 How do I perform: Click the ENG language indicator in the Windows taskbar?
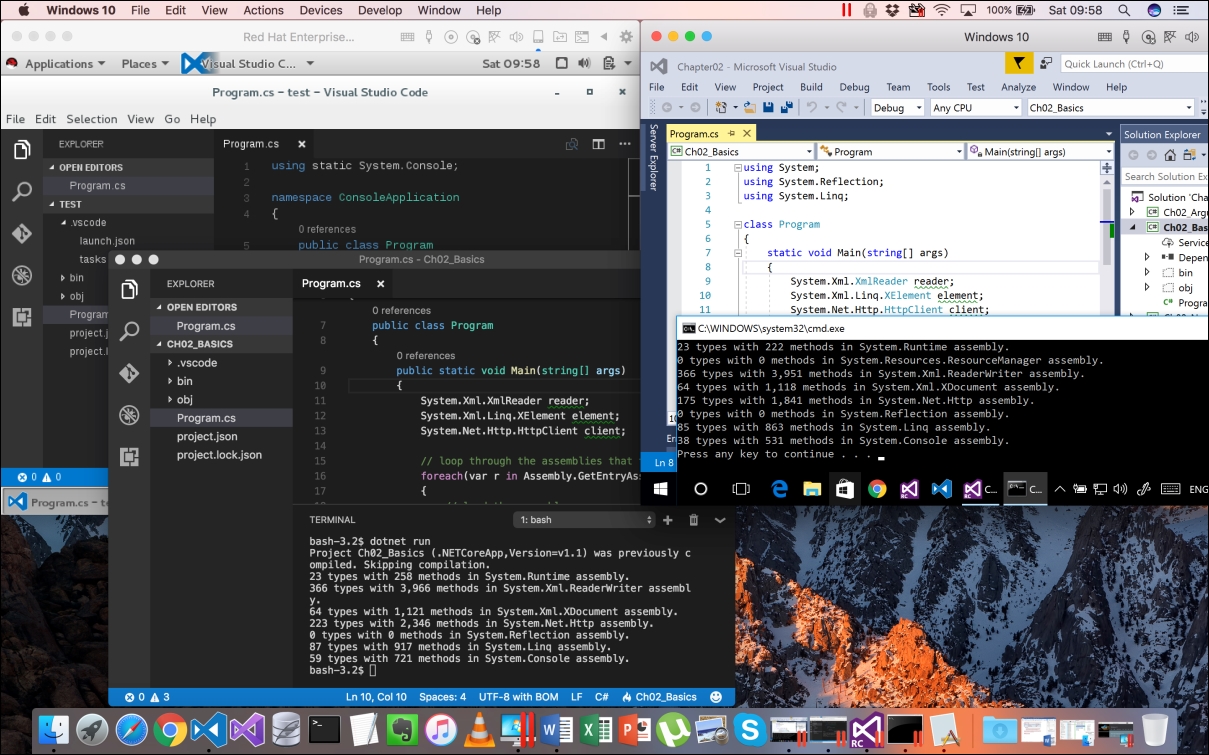click(x=1197, y=489)
